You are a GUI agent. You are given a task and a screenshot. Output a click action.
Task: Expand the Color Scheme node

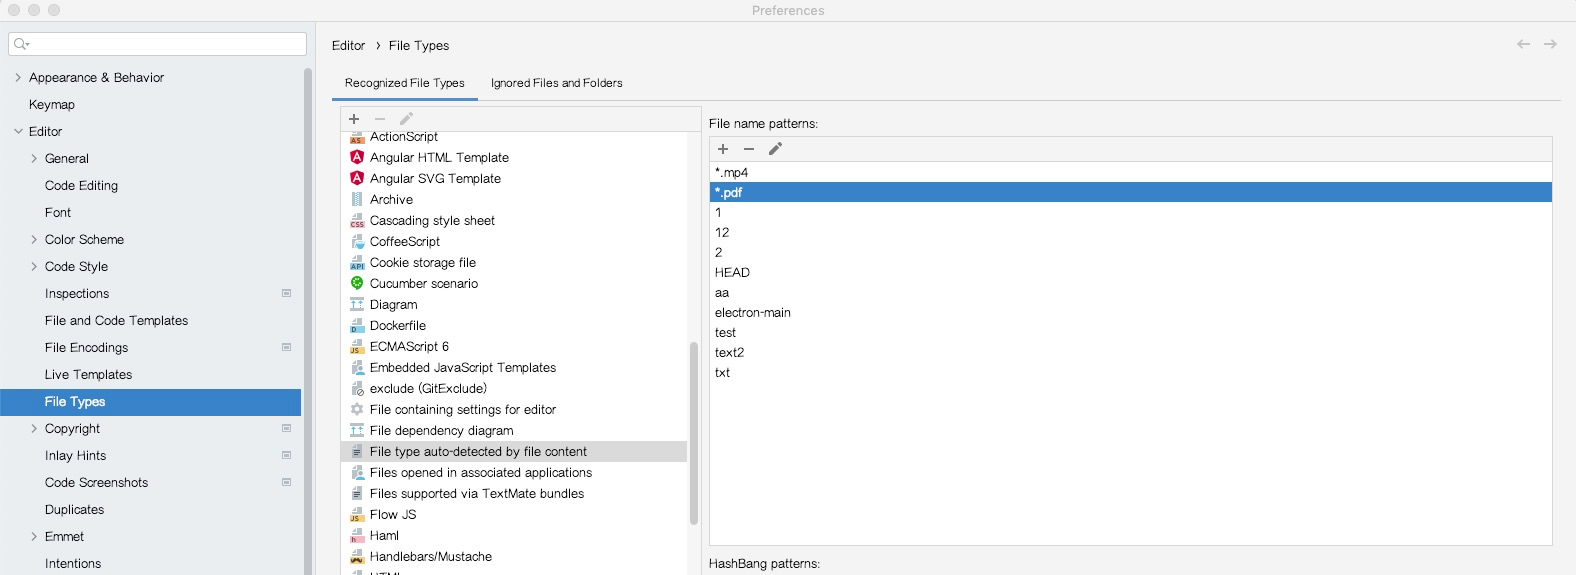[x=34, y=239]
